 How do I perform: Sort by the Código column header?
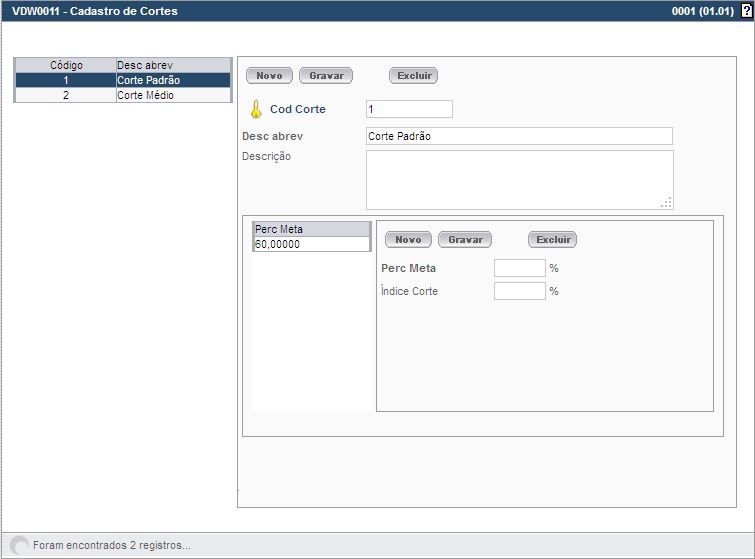[x=66, y=65]
